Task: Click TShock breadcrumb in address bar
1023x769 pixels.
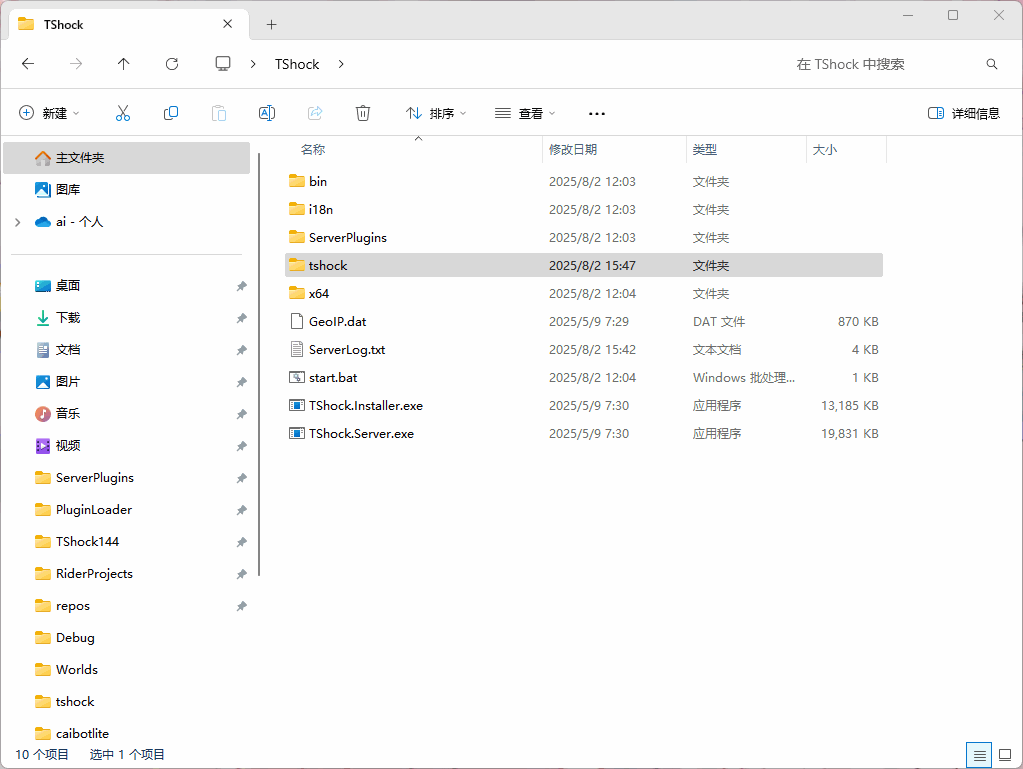Action: [x=297, y=64]
